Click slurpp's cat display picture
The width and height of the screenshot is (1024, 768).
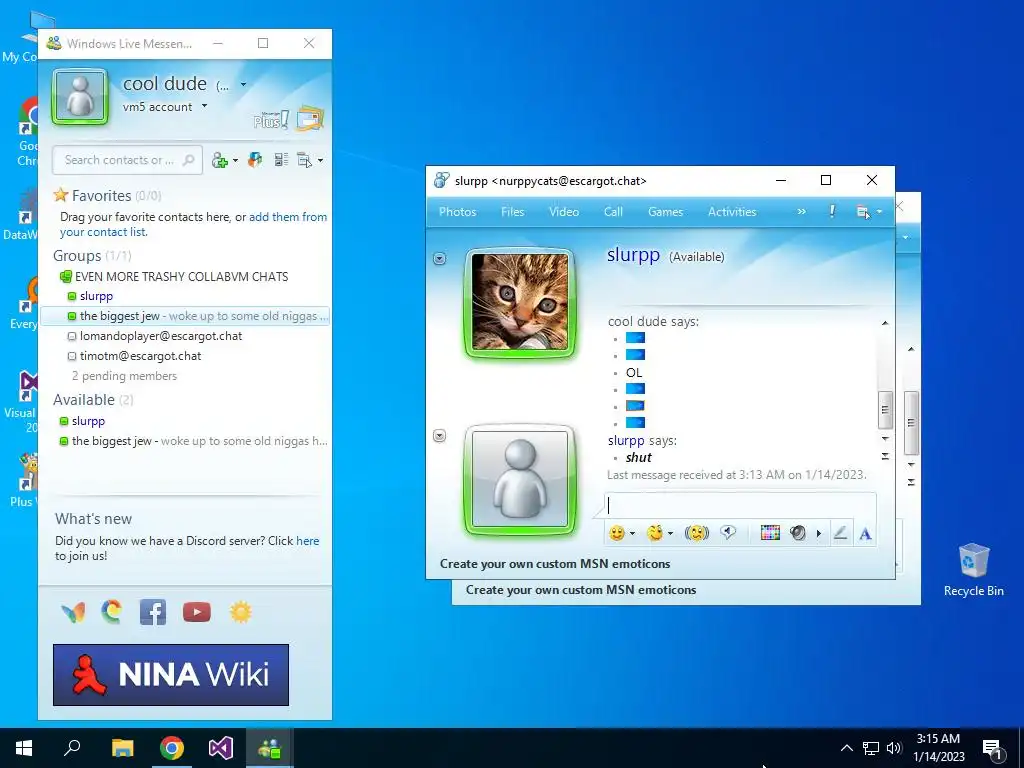[x=520, y=302]
